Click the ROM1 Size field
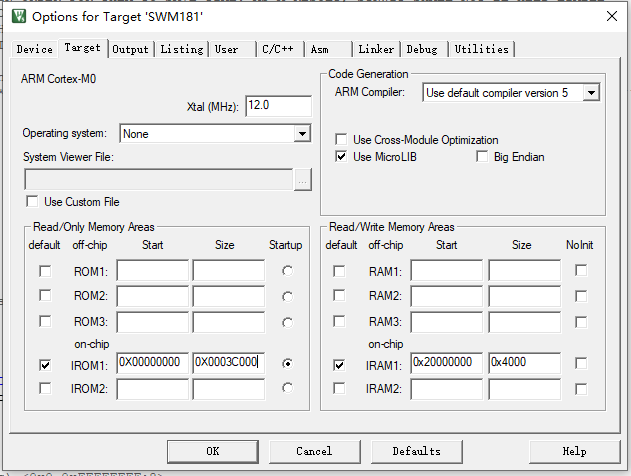The height and width of the screenshot is (476, 631). coord(229,270)
